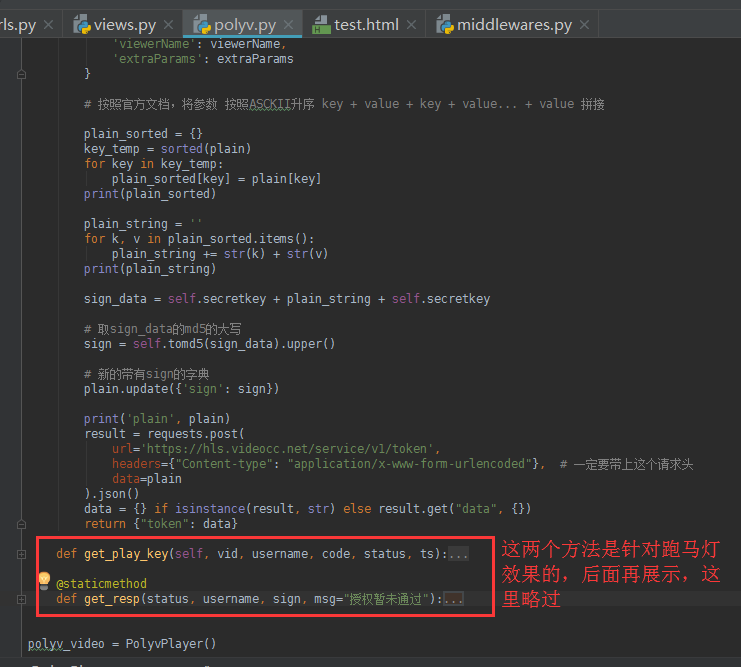Click 'key_temp = sorted(plain)' line

click(x=167, y=149)
